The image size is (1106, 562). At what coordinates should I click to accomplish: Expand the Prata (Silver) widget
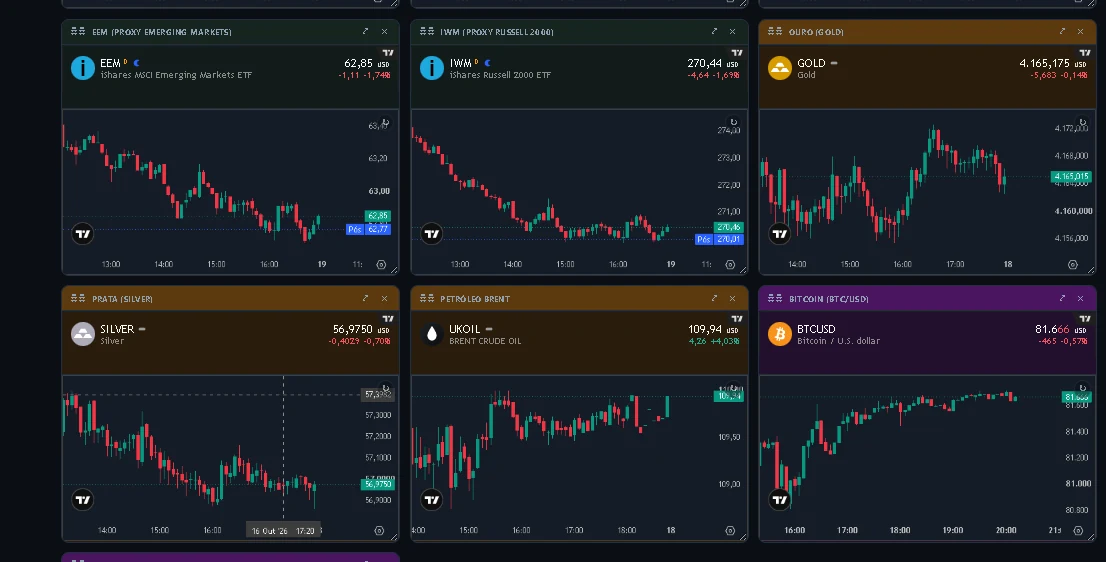pyautogui.click(x=365, y=298)
